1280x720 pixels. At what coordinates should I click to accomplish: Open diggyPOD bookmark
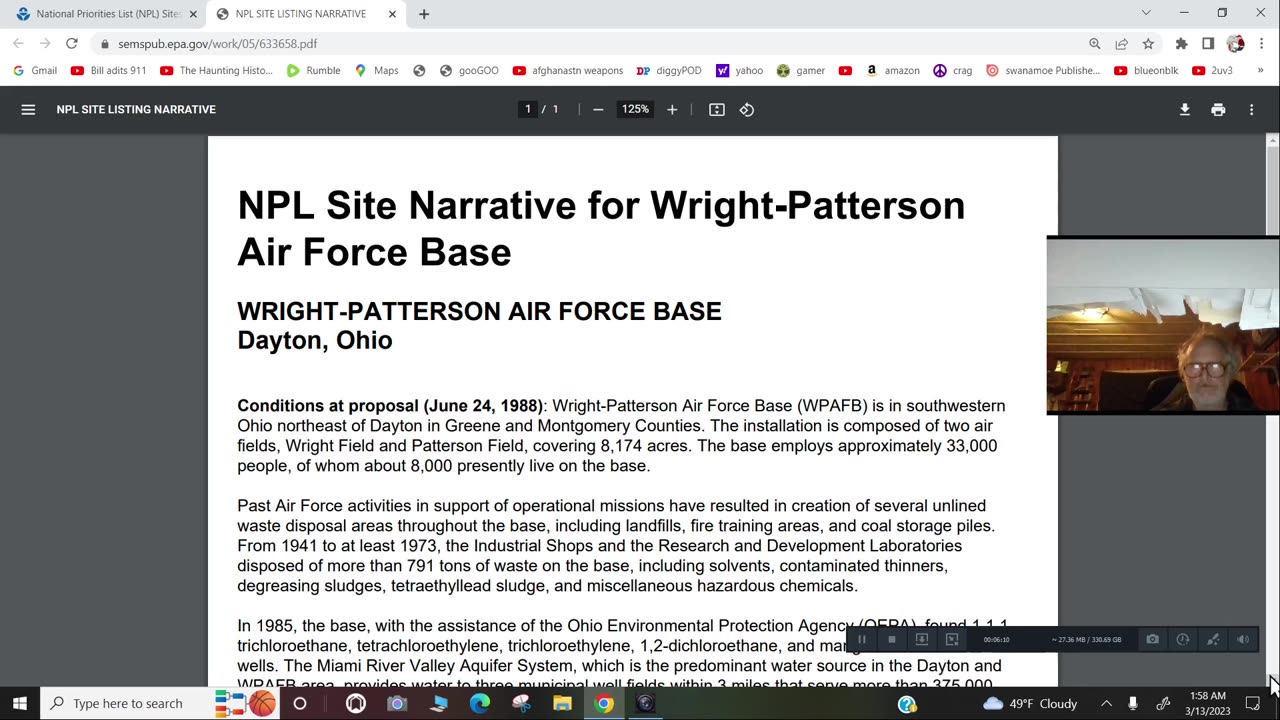(669, 70)
